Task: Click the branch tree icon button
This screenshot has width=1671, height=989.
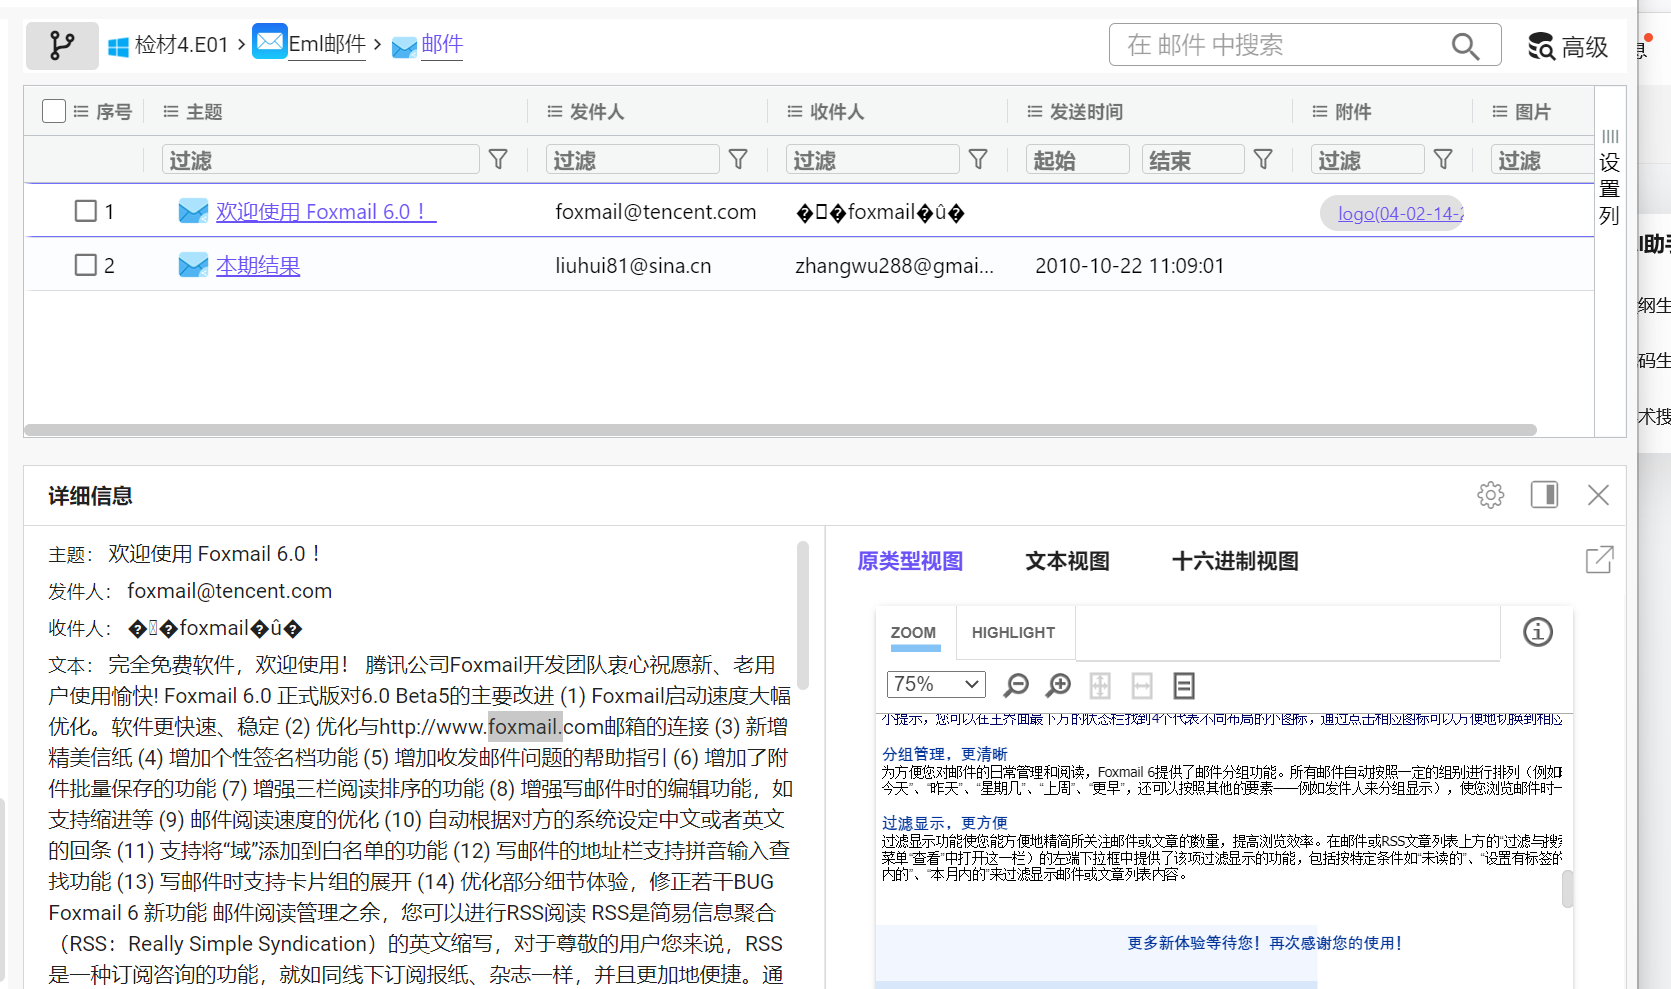Action: pyautogui.click(x=62, y=45)
